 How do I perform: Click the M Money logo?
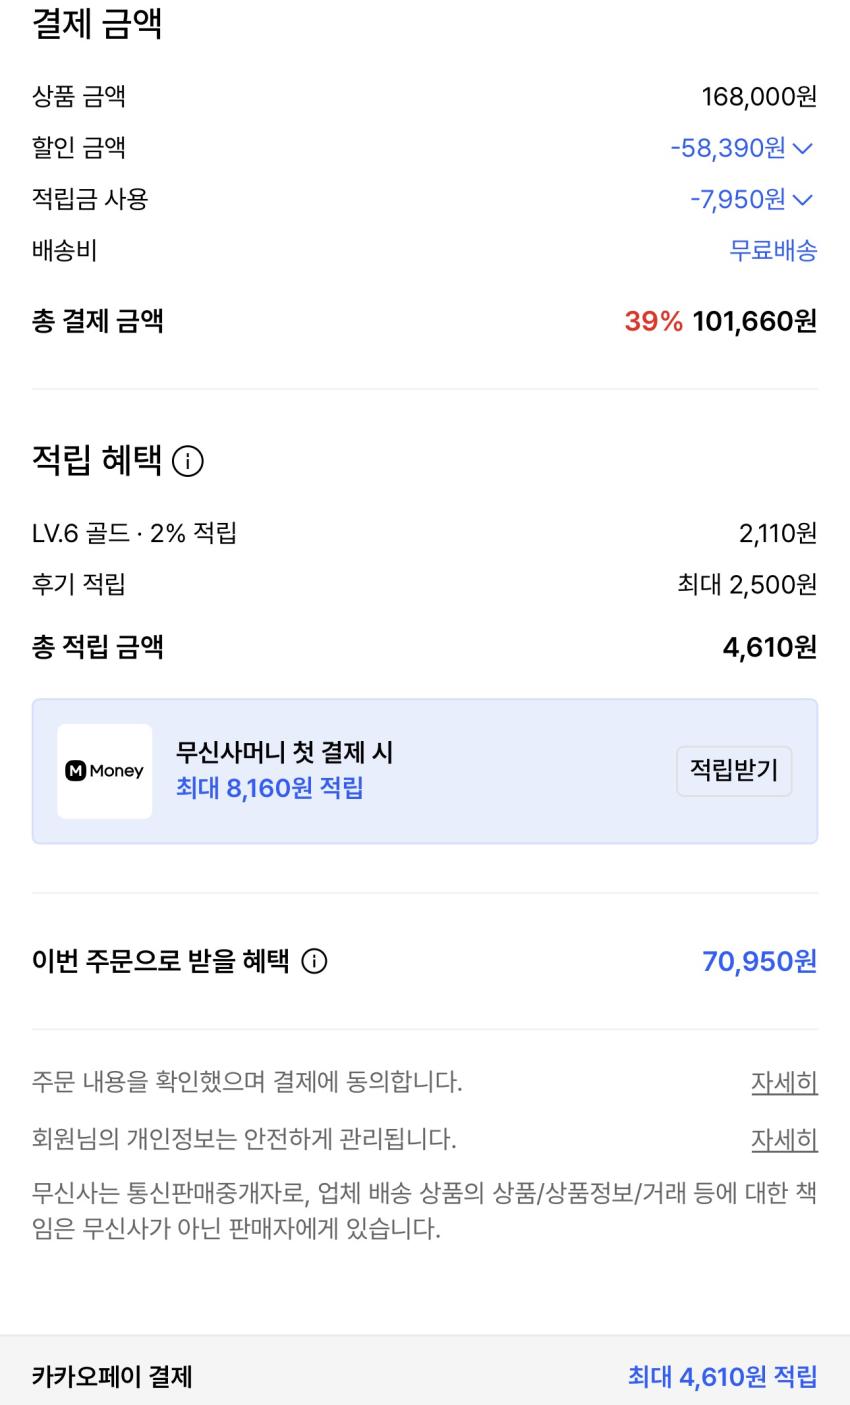click(104, 771)
